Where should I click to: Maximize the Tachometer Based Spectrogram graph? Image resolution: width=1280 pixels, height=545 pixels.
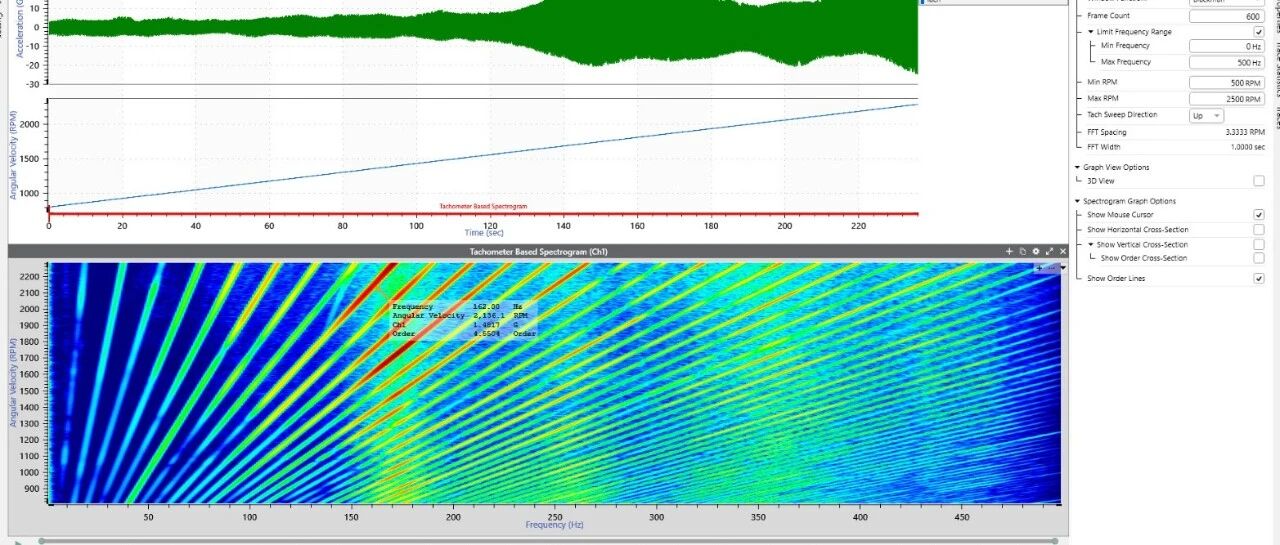coord(1050,251)
